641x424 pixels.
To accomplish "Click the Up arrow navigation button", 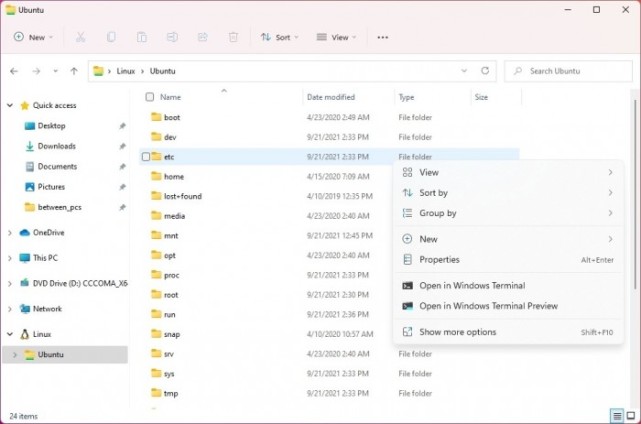I will click(x=74, y=71).
